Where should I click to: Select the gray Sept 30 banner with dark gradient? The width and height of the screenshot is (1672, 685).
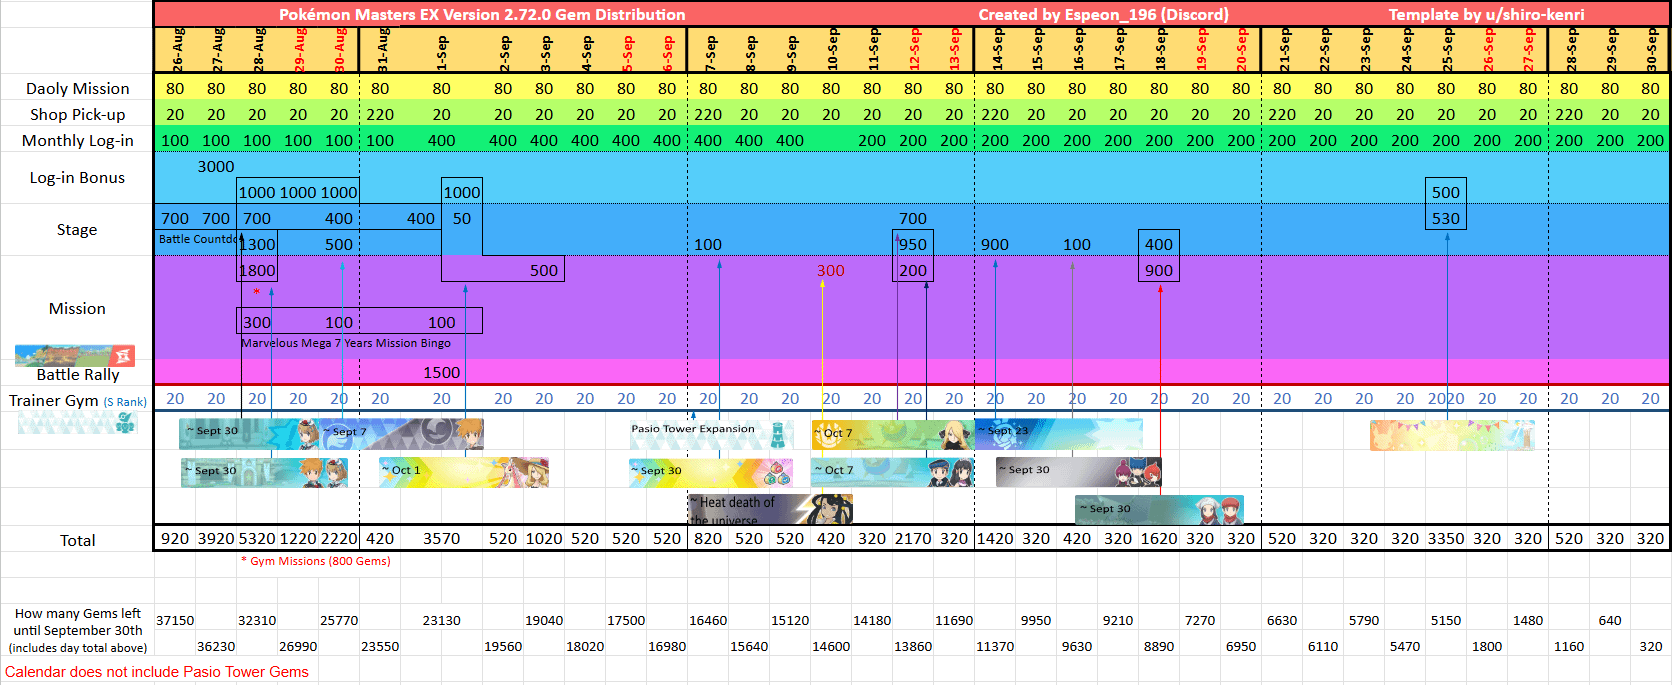1079,472
